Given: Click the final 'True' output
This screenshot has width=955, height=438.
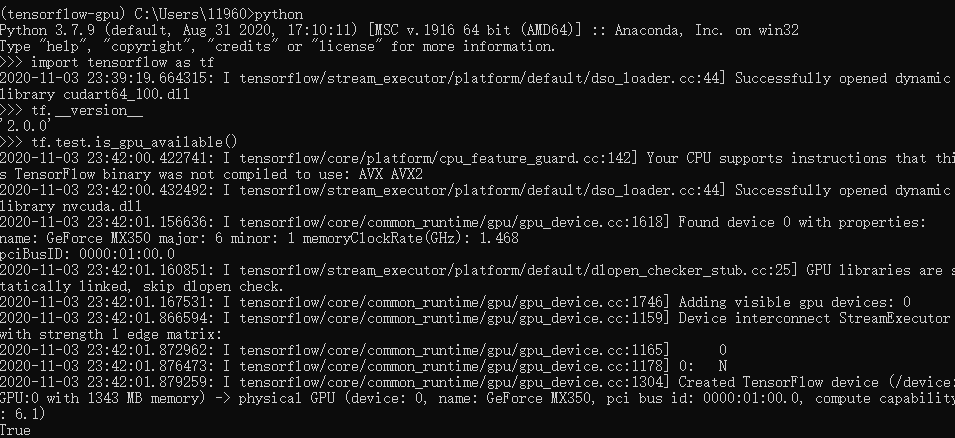Looking at the screenshot, I should pyautogui.click(x=15, y=430).
